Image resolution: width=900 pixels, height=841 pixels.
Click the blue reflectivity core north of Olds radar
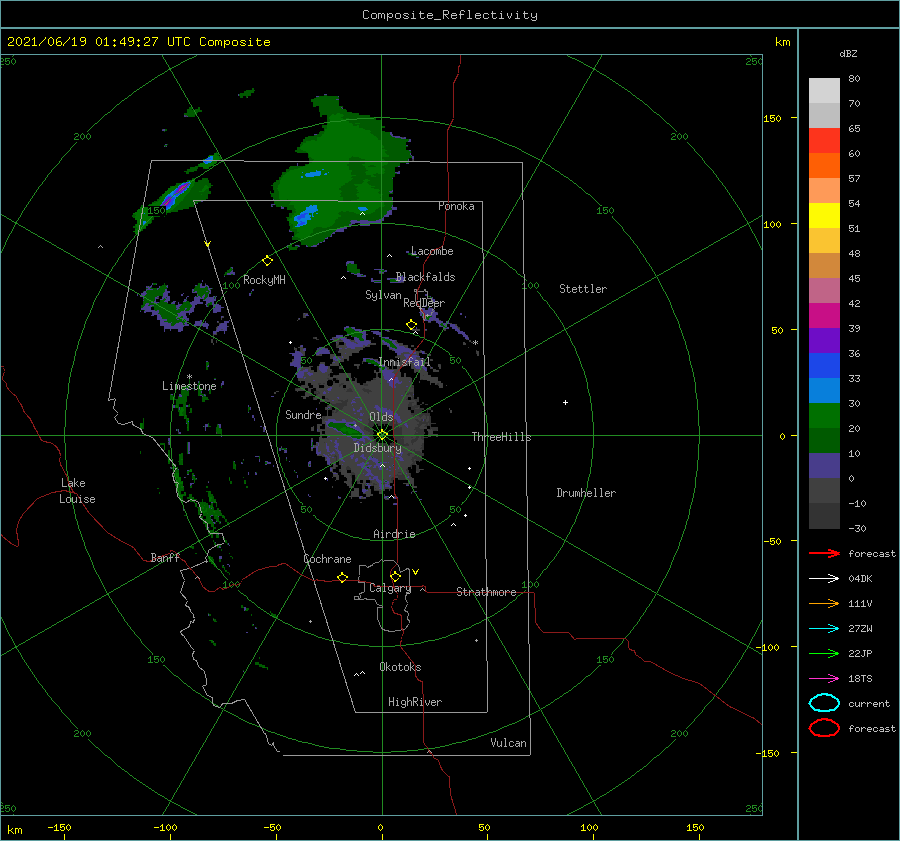[x=305, y=216]
